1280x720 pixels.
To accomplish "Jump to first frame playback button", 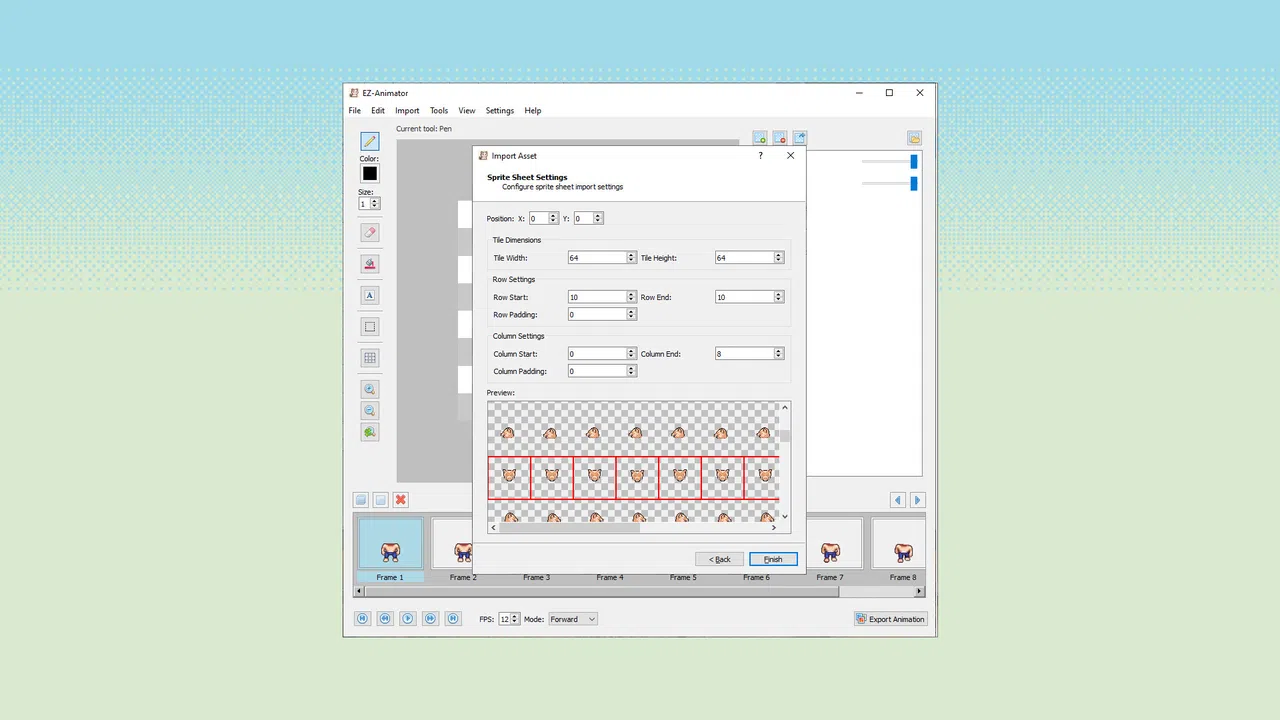I will (363, 619).
